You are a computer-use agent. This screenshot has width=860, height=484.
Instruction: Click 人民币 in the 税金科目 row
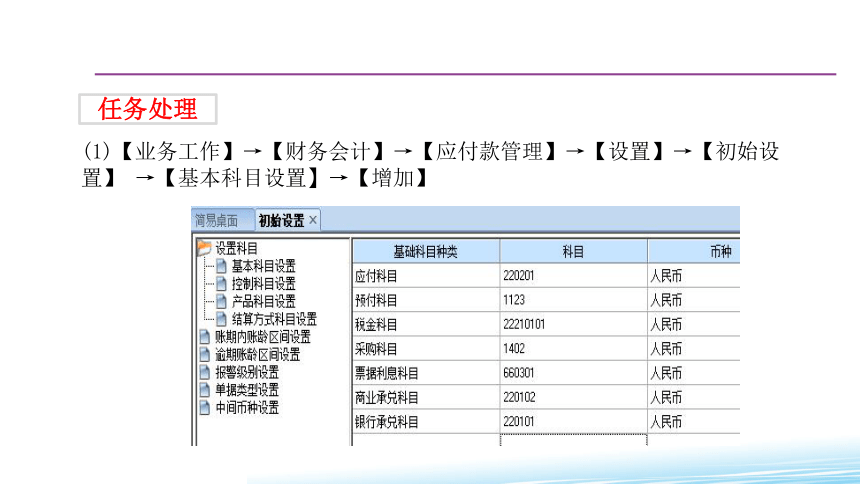[x=666, y=324]
